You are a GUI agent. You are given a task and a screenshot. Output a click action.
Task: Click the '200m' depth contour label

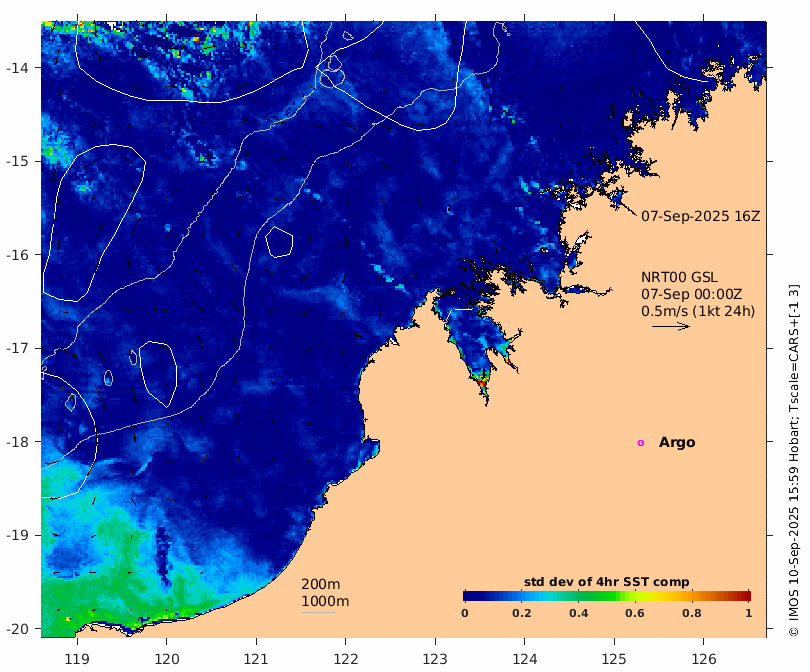[320, 584]
